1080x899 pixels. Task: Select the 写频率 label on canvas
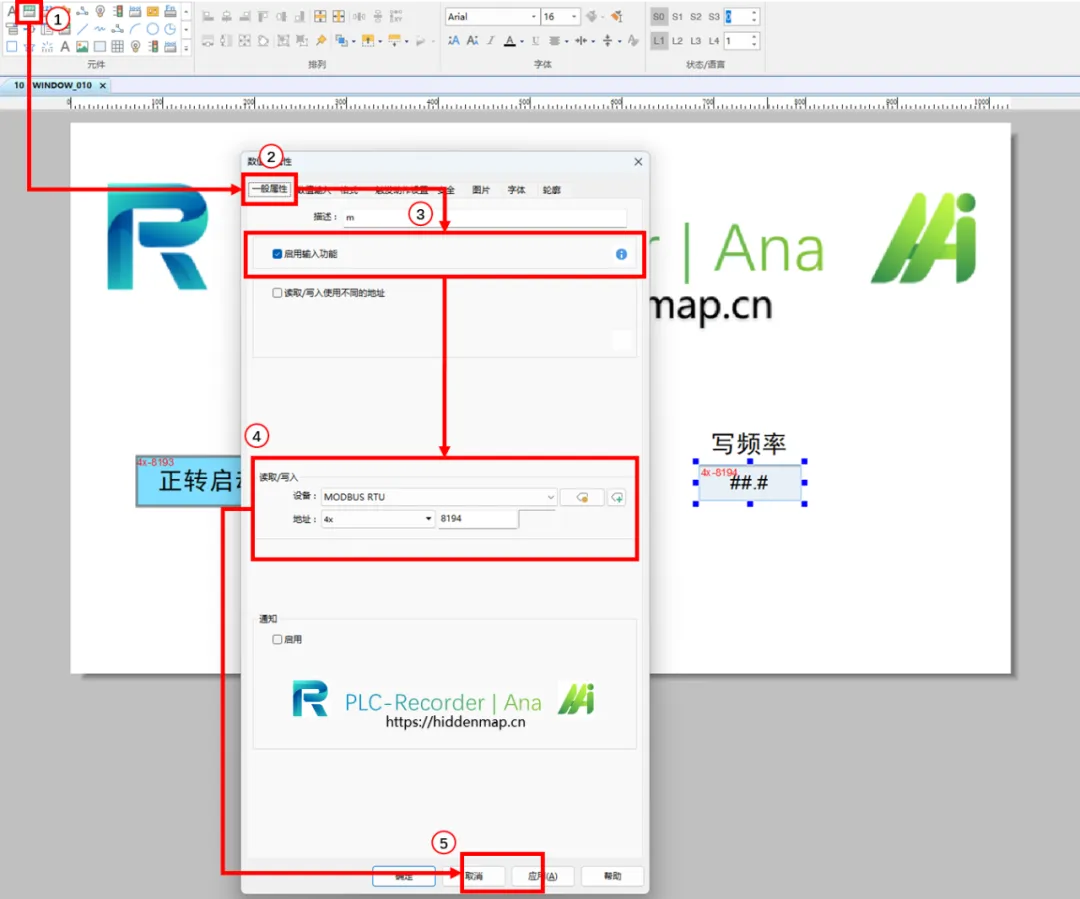coord(749,444)
